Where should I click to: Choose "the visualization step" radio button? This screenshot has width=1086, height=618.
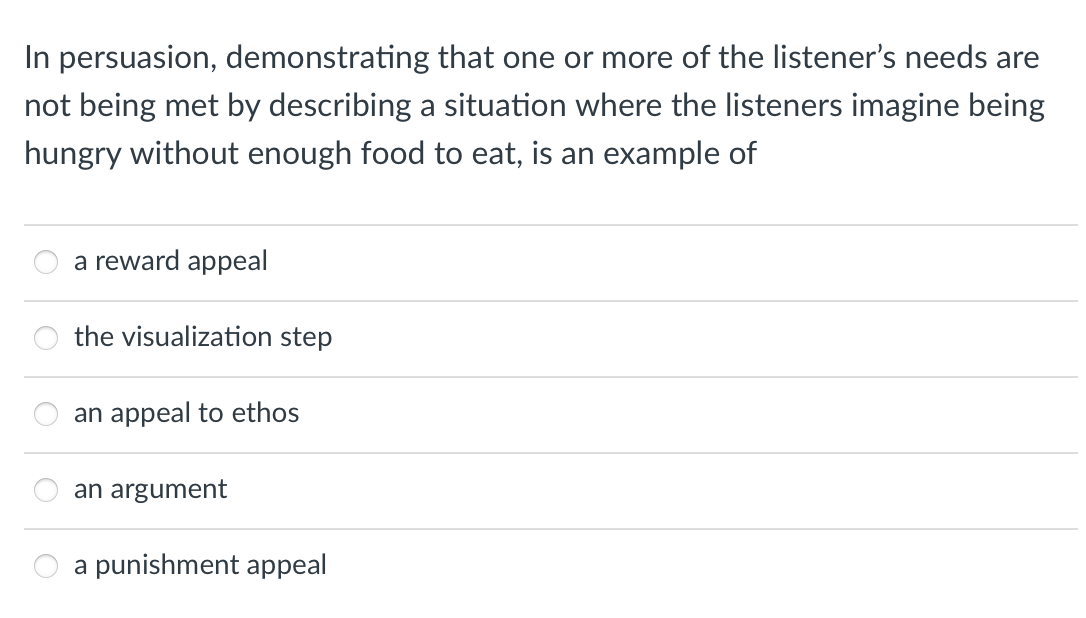tap(47, 338)
